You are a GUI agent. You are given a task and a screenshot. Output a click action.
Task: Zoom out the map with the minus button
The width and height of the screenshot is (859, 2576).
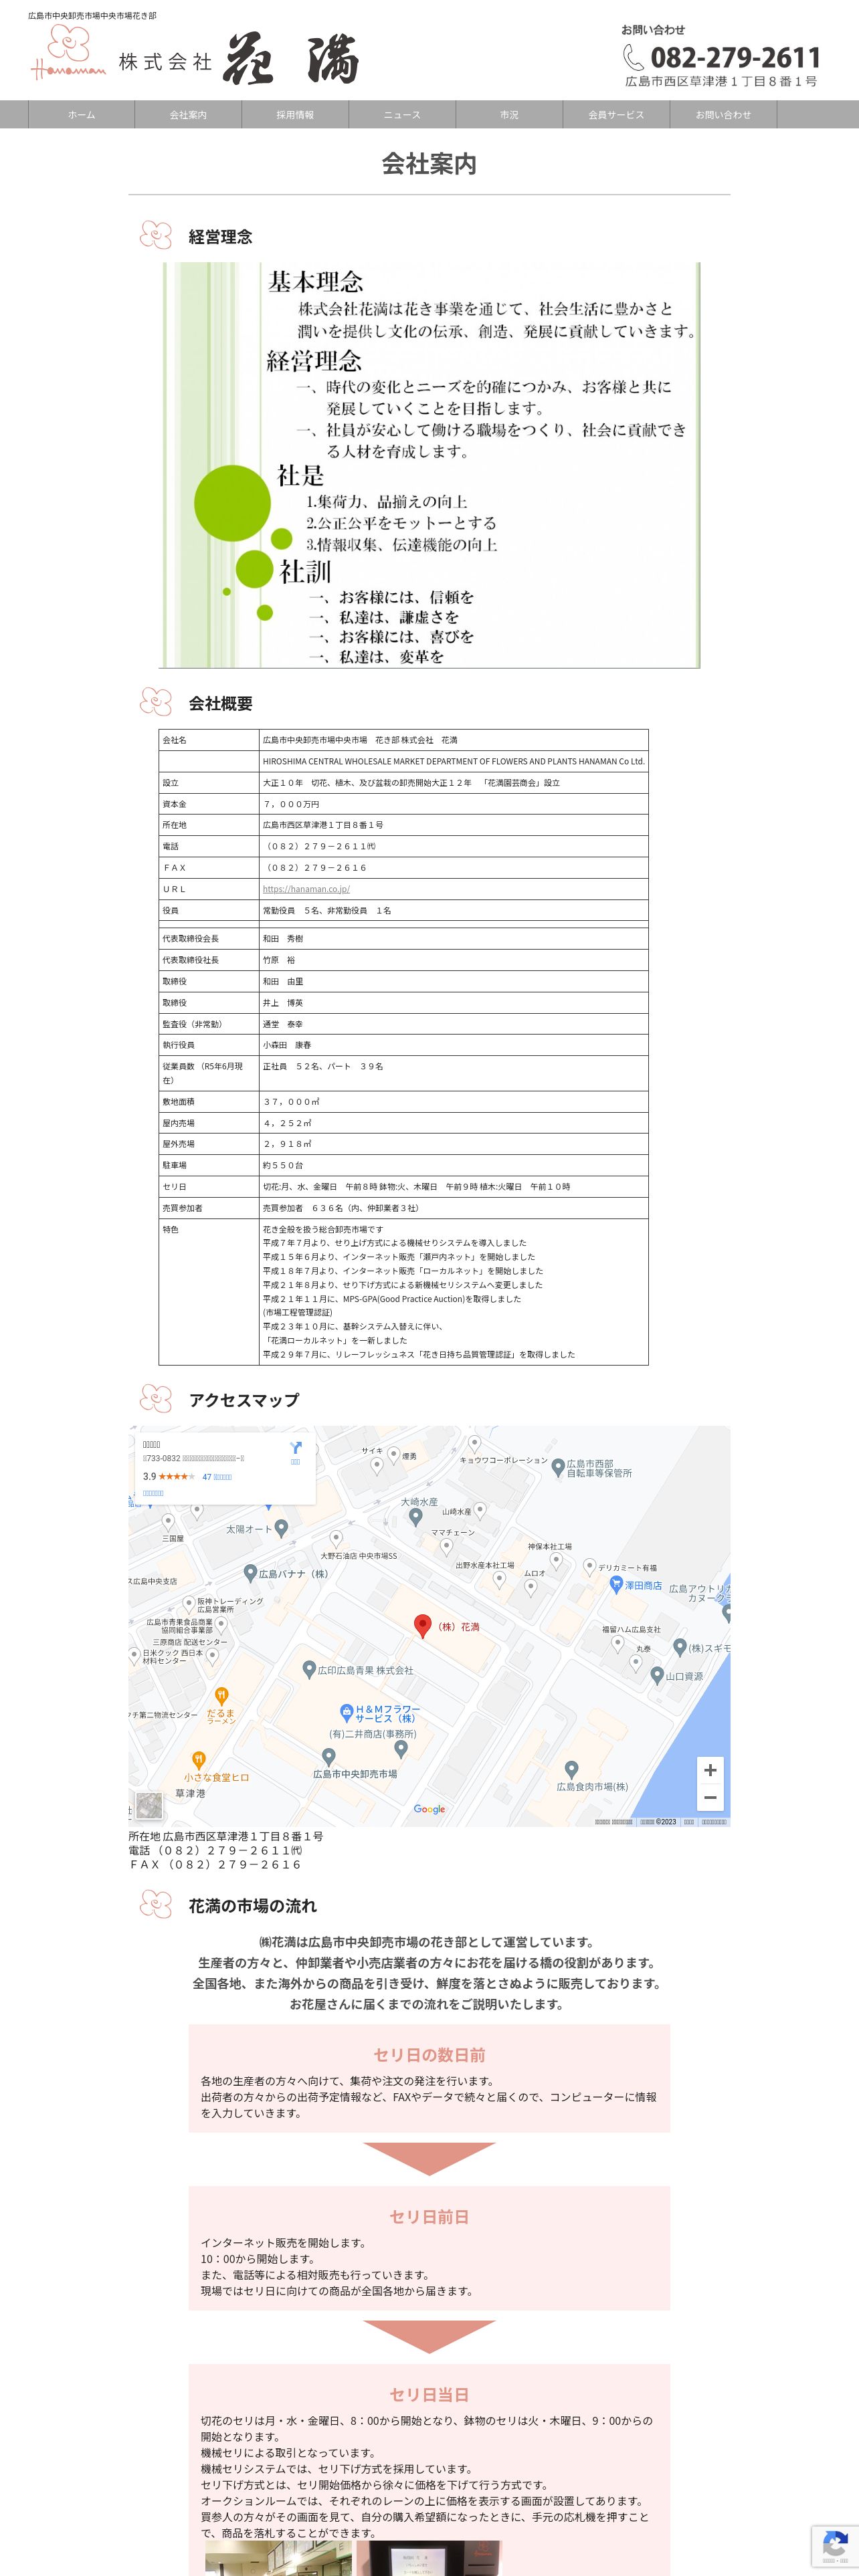709,1797
